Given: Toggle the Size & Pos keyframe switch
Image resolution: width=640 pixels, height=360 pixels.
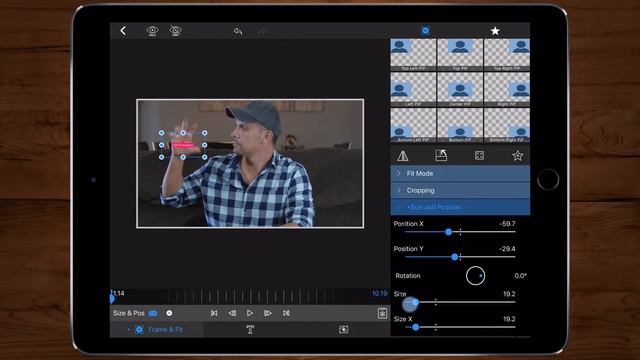Looking at the screenshot, I should (x=153, y=313).
